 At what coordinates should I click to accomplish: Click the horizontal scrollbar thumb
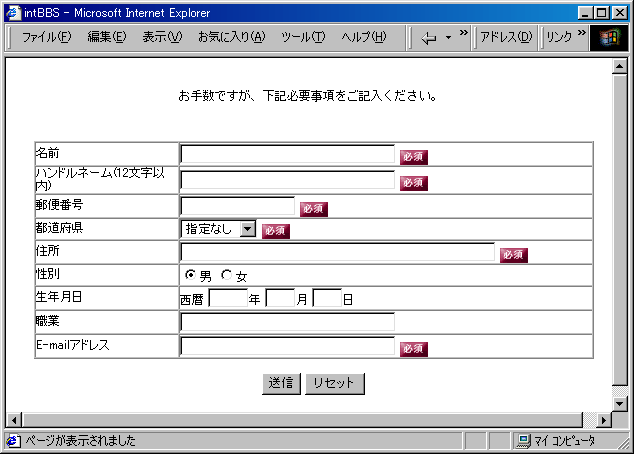click(302, 420)
